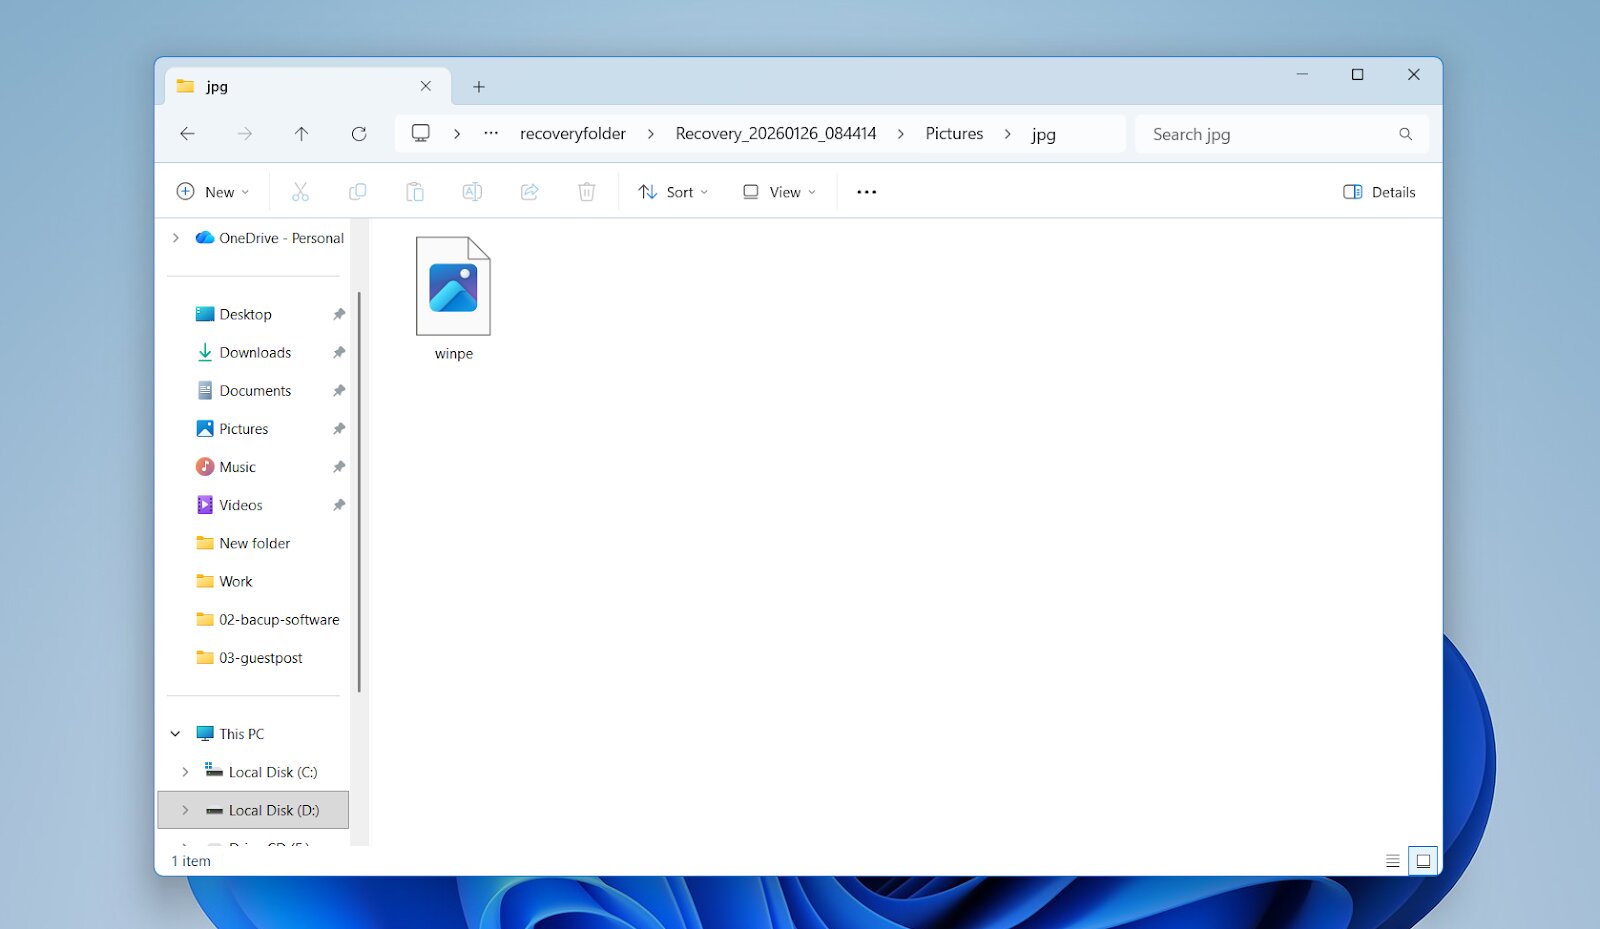Select the Rename icon in the toolbar

click(x=471, y=191)
